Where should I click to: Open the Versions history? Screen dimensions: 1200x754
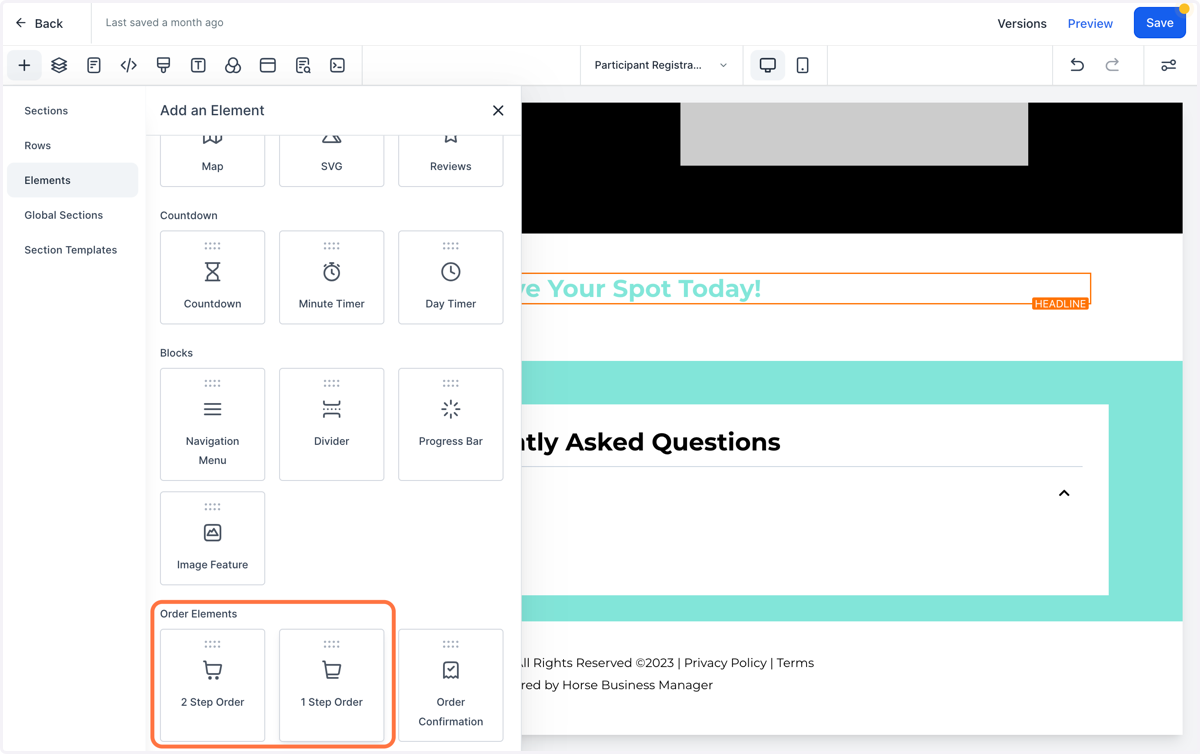pos(1022,23)
